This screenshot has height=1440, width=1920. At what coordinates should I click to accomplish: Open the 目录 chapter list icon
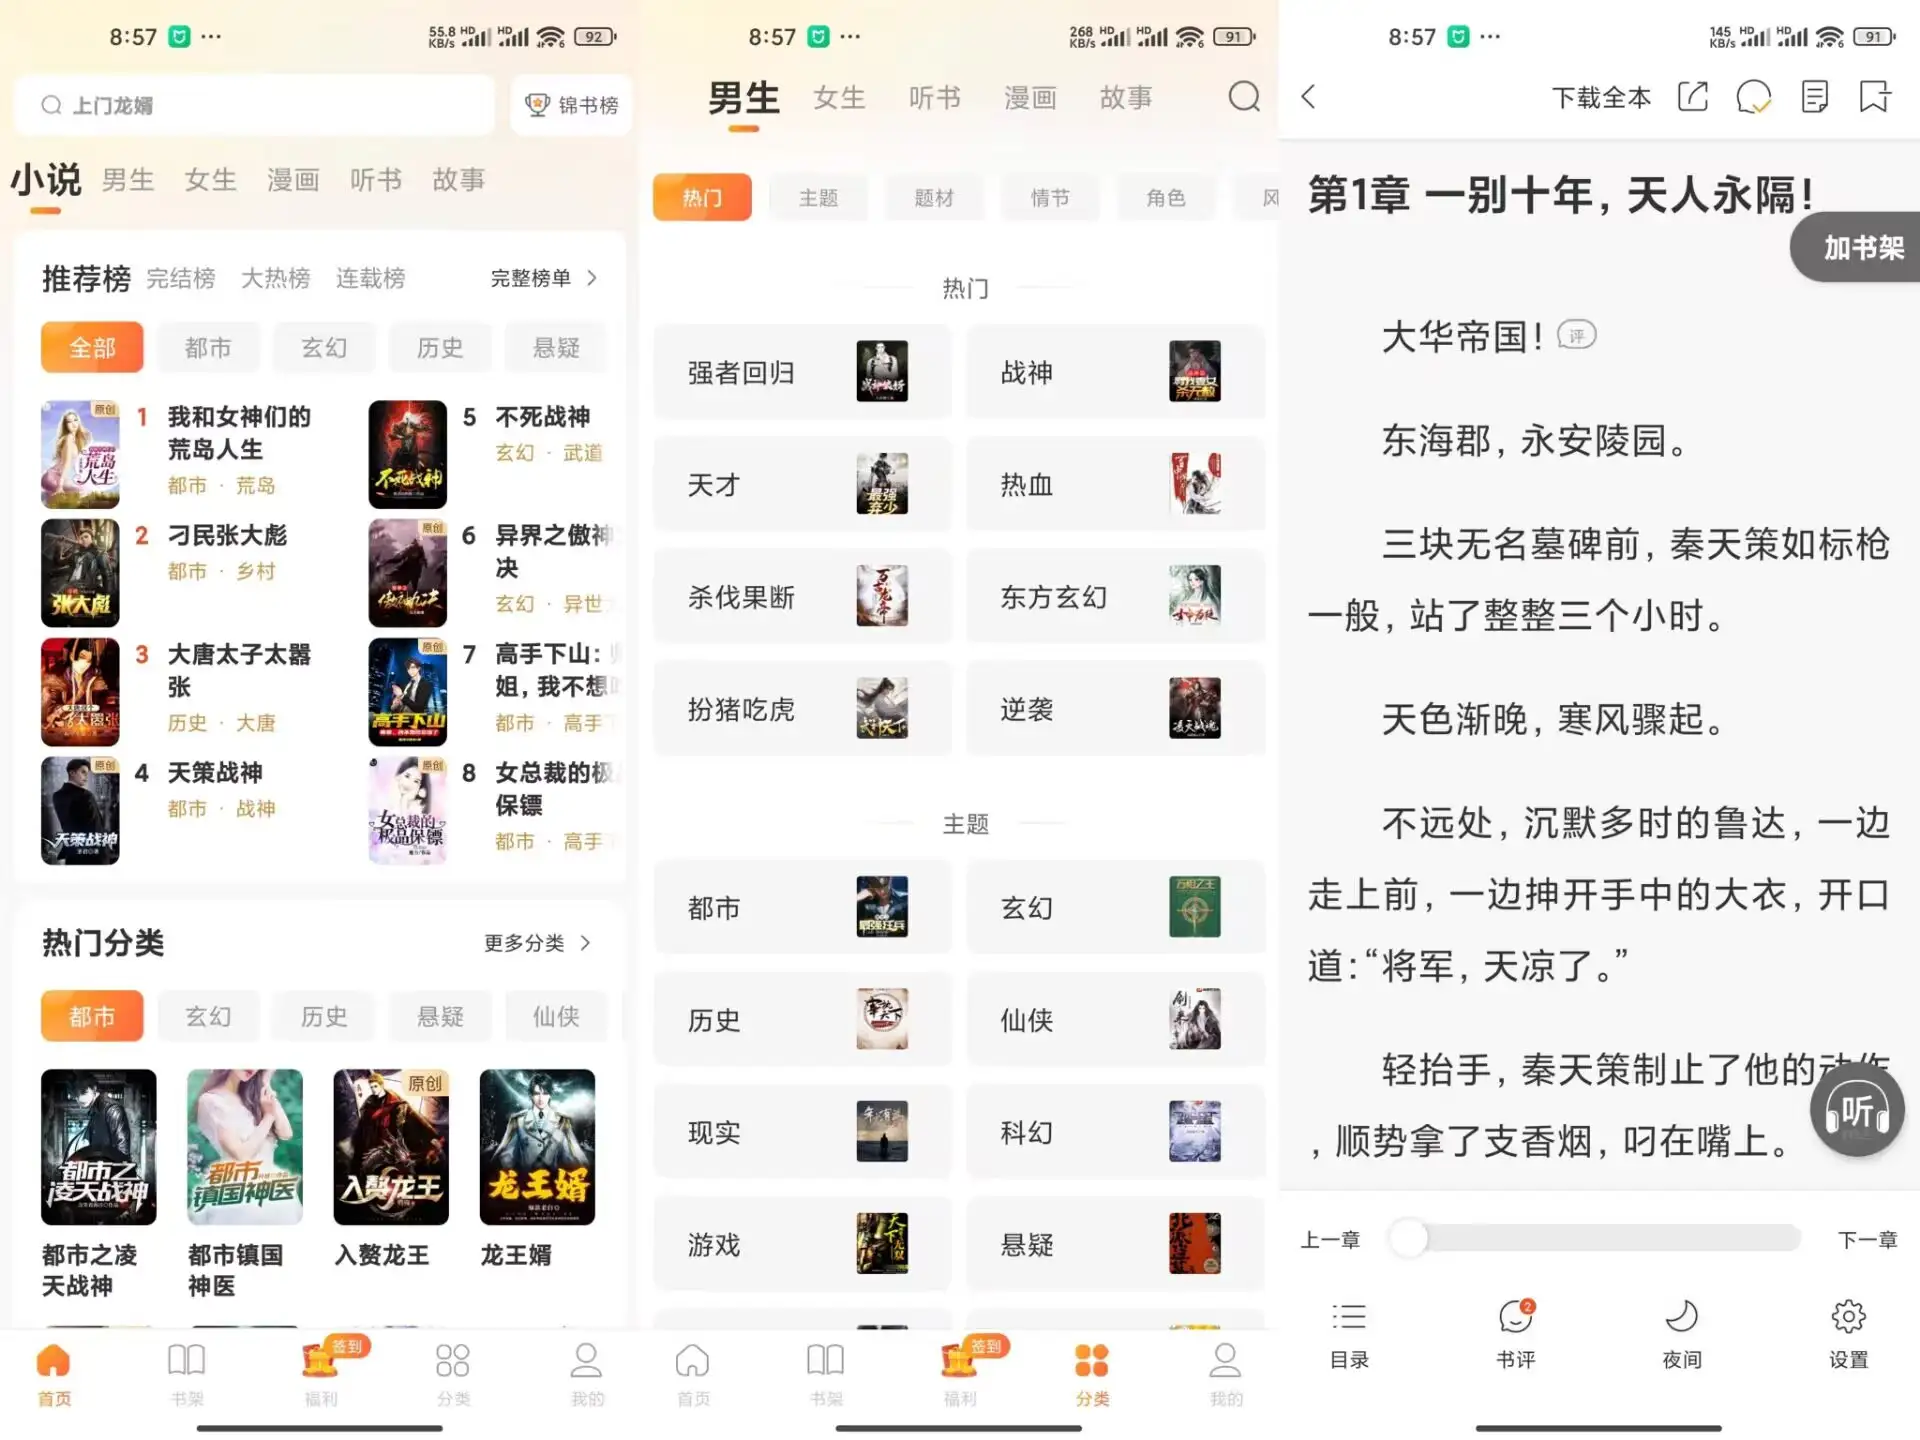pos(1348,1330)
